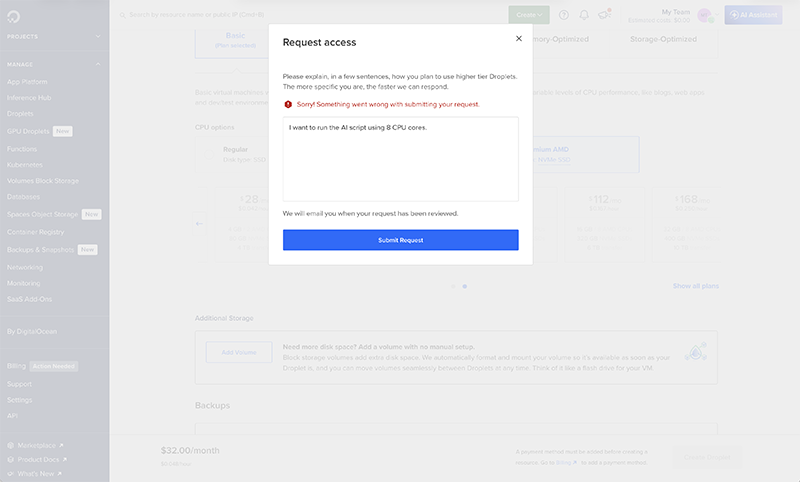Open the AI Assistant
This screenshot has height=482, width=800.
753,15
